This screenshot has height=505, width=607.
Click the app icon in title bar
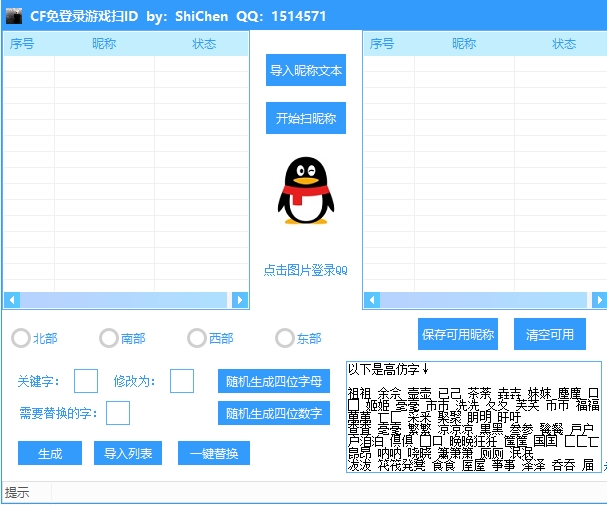coord(14,16)
